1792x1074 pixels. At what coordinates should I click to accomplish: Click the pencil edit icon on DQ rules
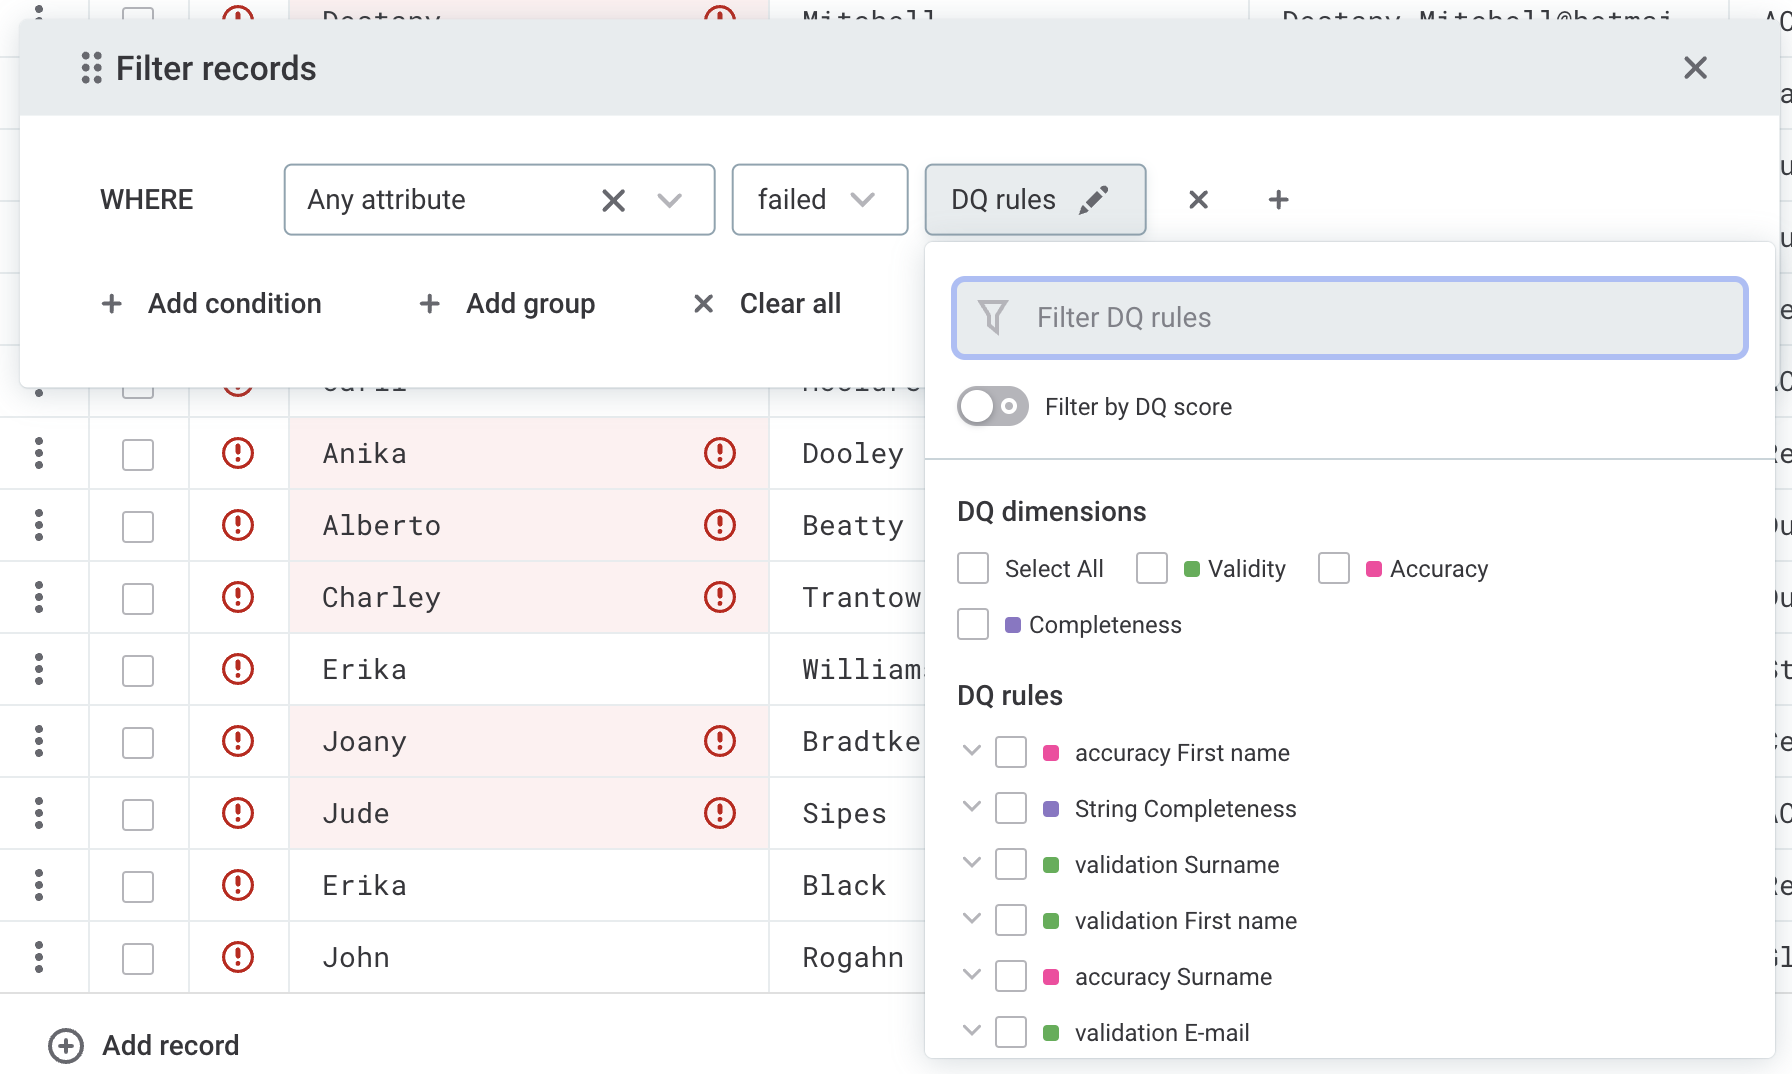tap(1095, 199)
